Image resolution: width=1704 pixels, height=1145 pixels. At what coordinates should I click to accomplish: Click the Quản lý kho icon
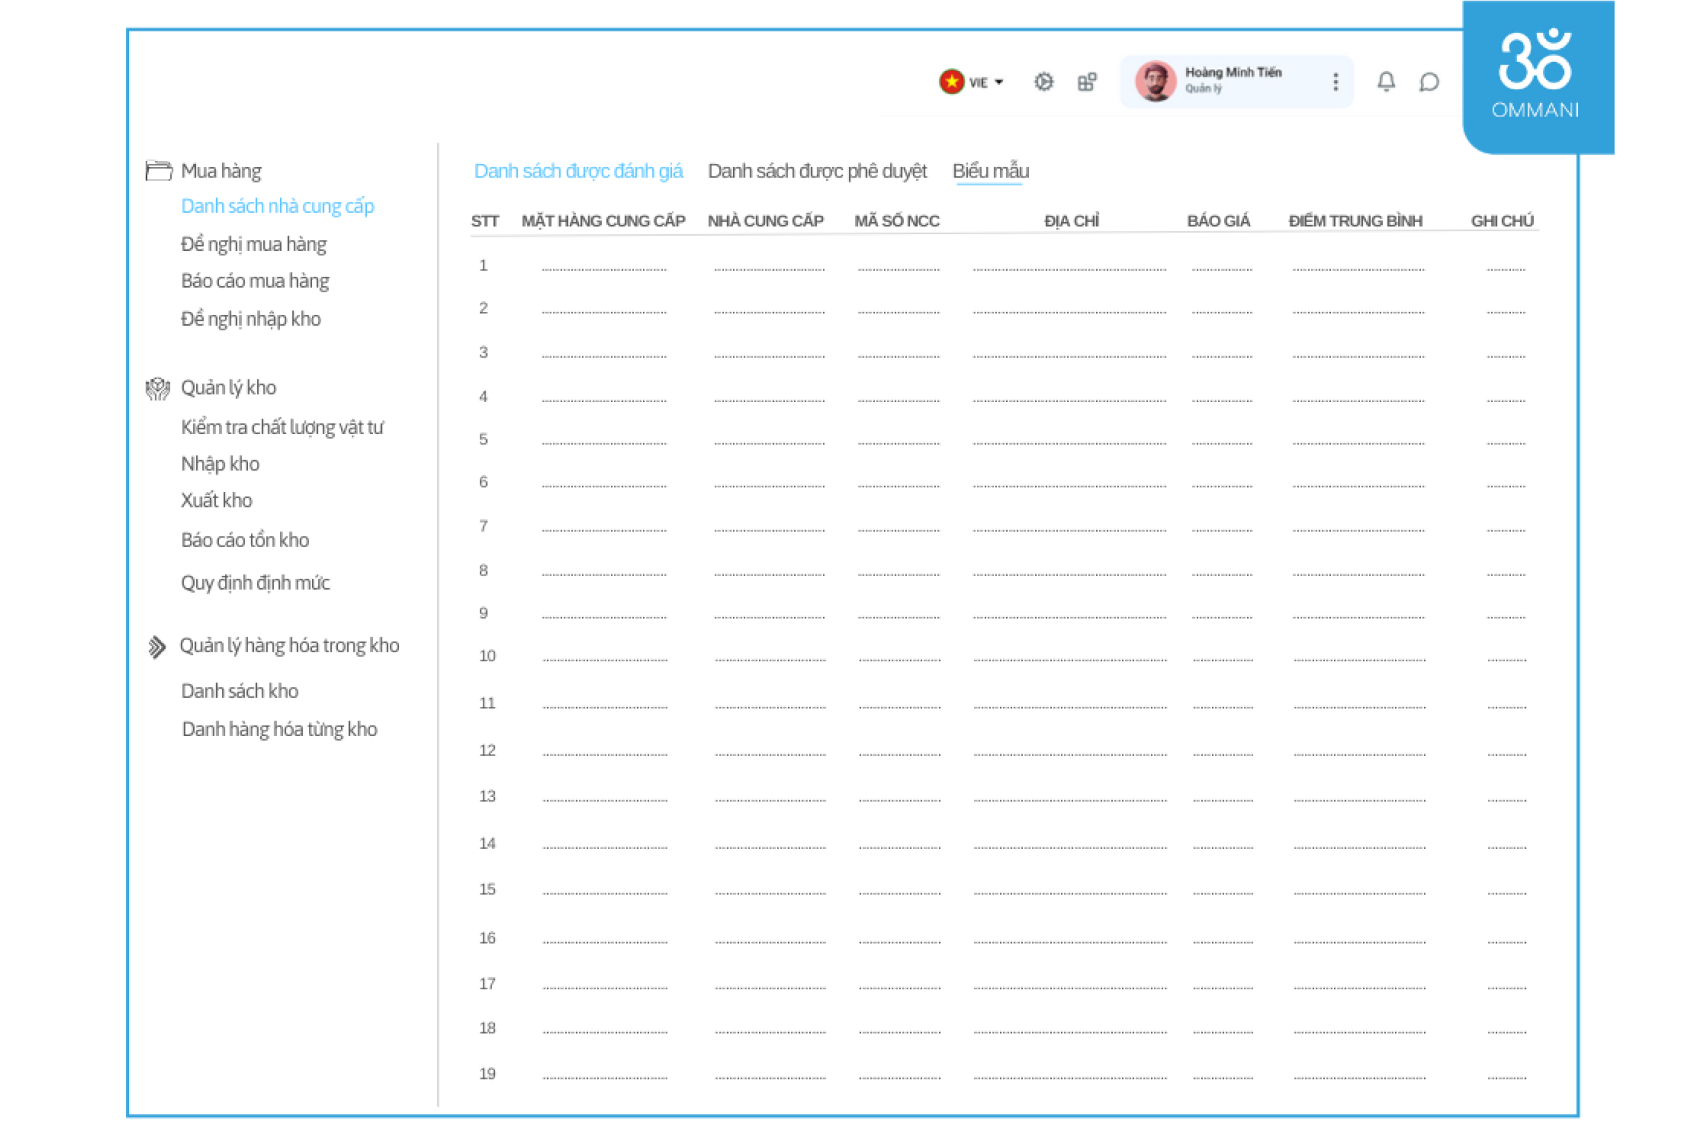click(158, 388)
